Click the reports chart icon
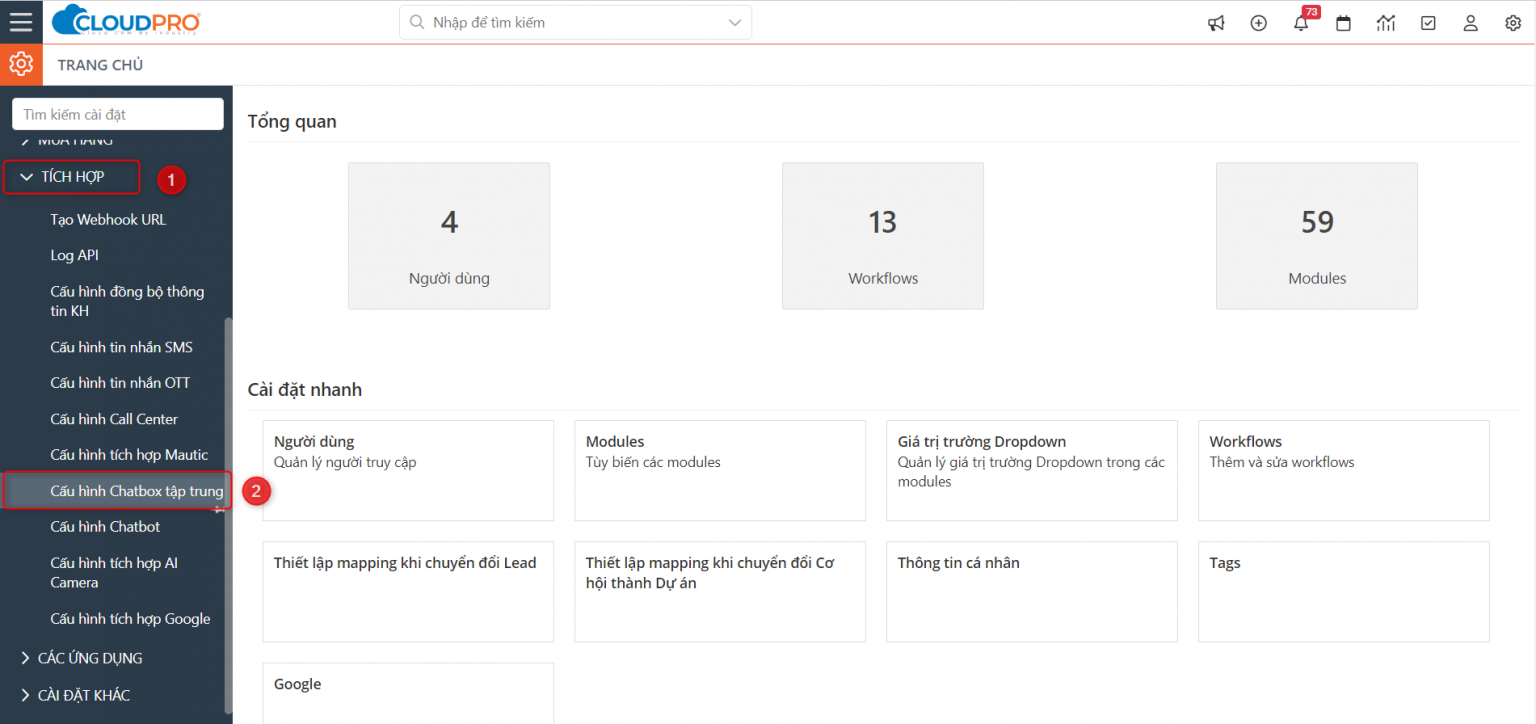This screenshot has height=724, width=1536. point(1386,23)
